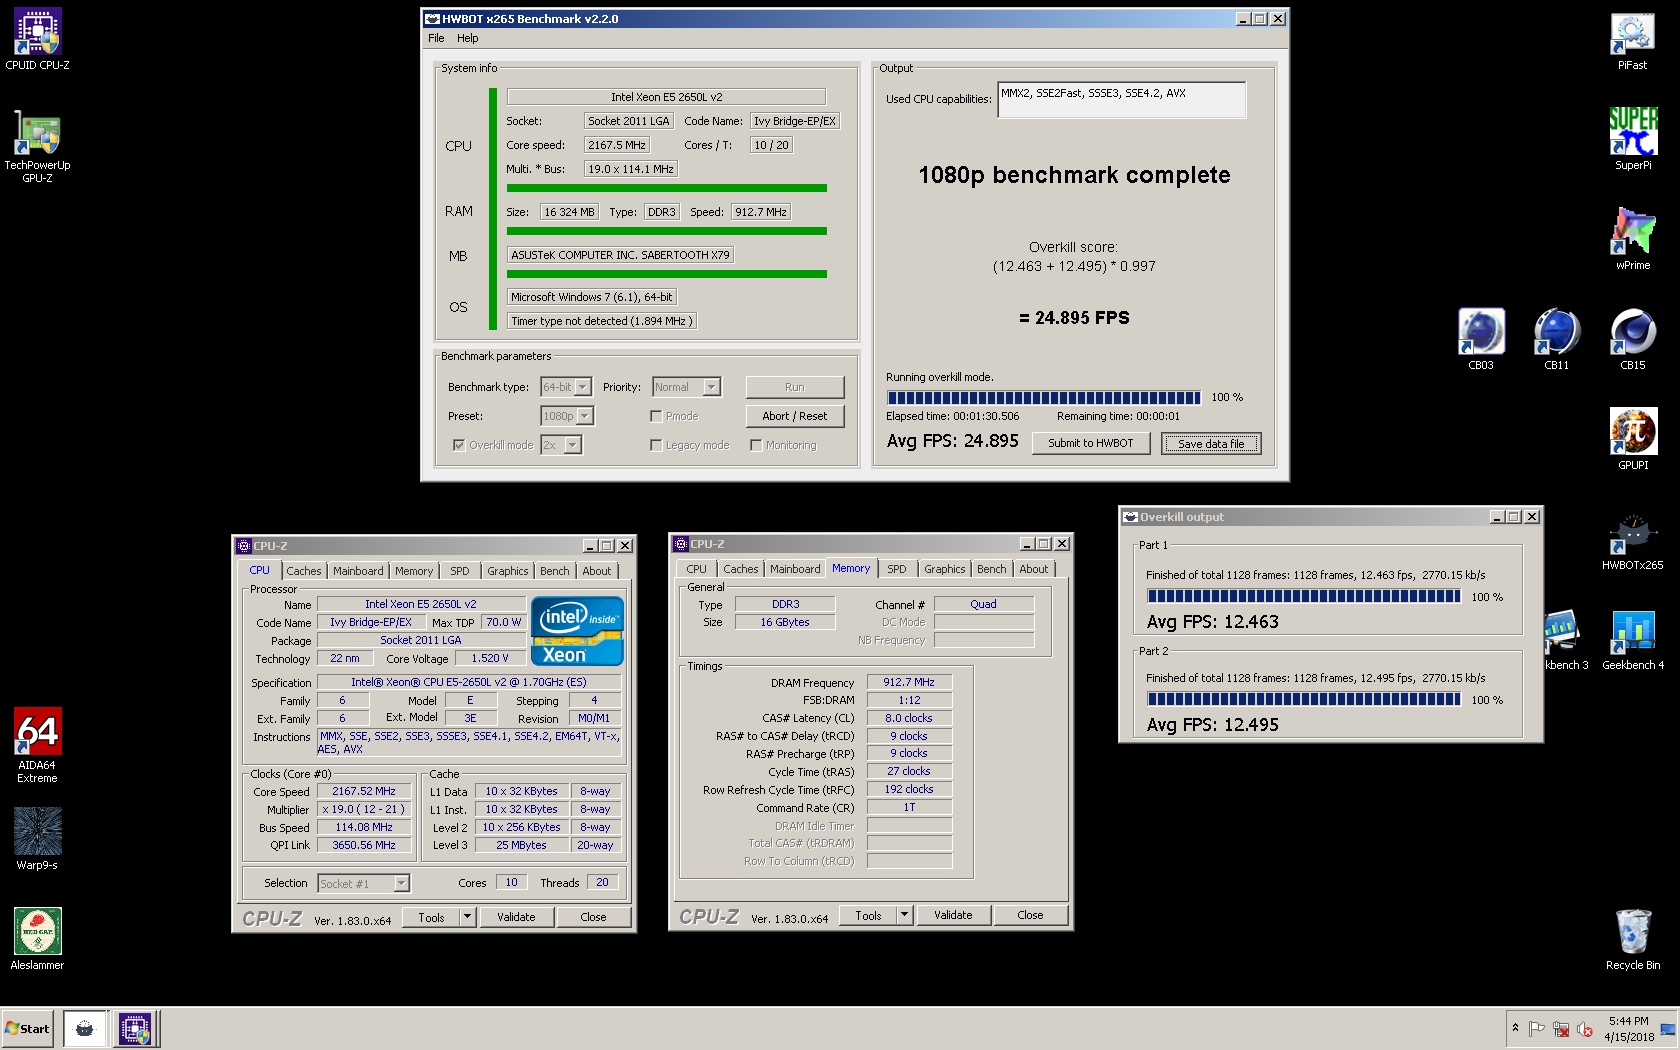Viewport: 1680px width, 1050px height.
Task: Open the Socket #1 selection dropdown
Action: (364, 883)
